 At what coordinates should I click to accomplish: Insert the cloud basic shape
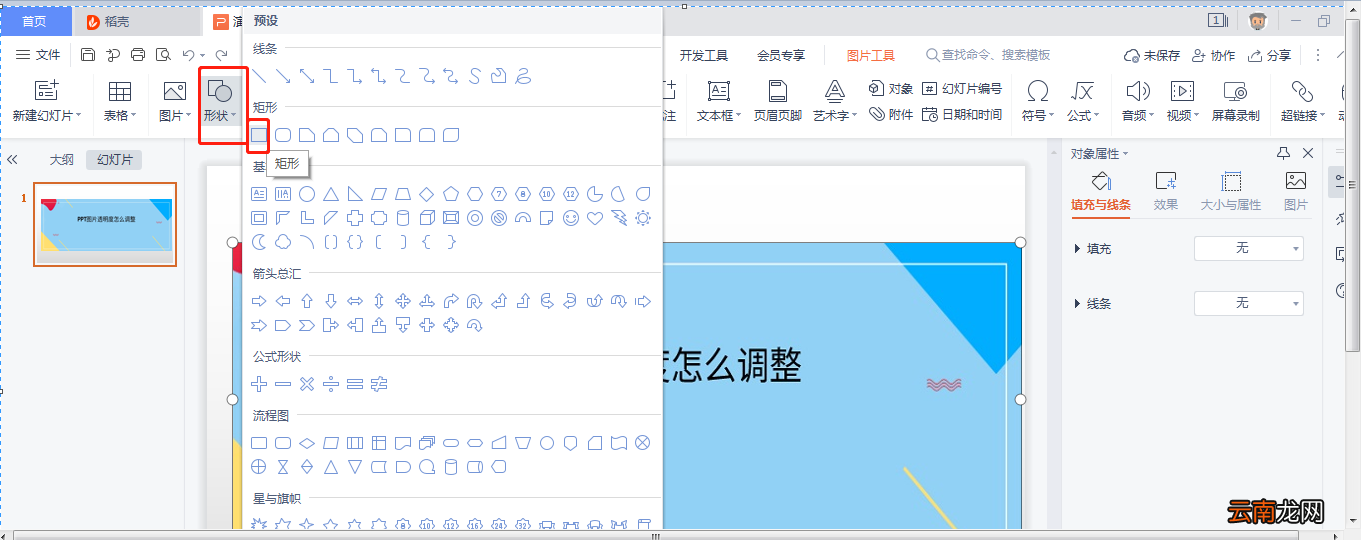pos(283,241)
